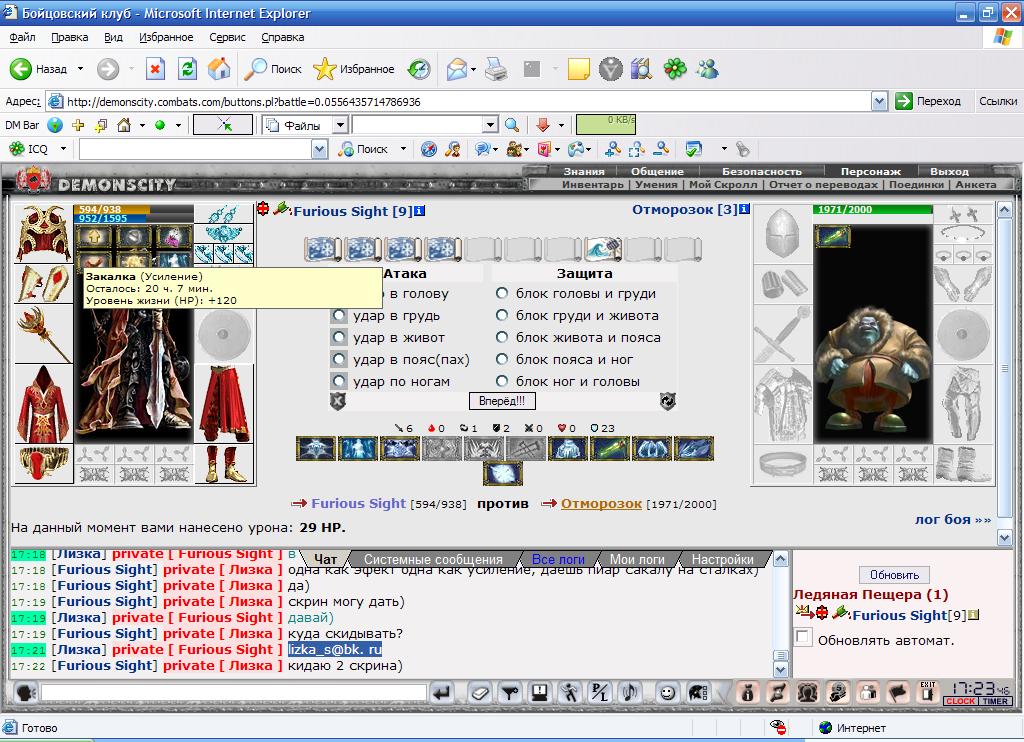Switch to the Мои логи tab
Viewport: 1024px width, 742px height.
pyautogui.click(x=637, y=559)
